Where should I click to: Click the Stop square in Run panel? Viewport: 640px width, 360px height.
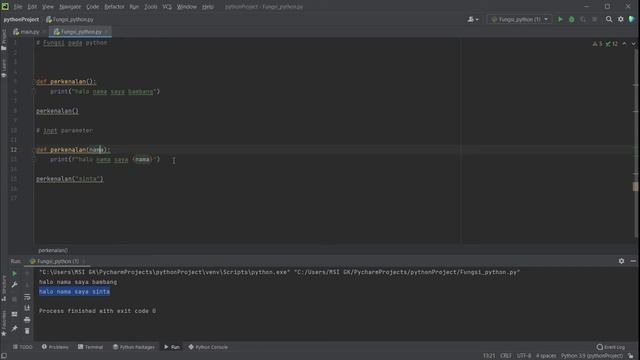click(14, 299)
